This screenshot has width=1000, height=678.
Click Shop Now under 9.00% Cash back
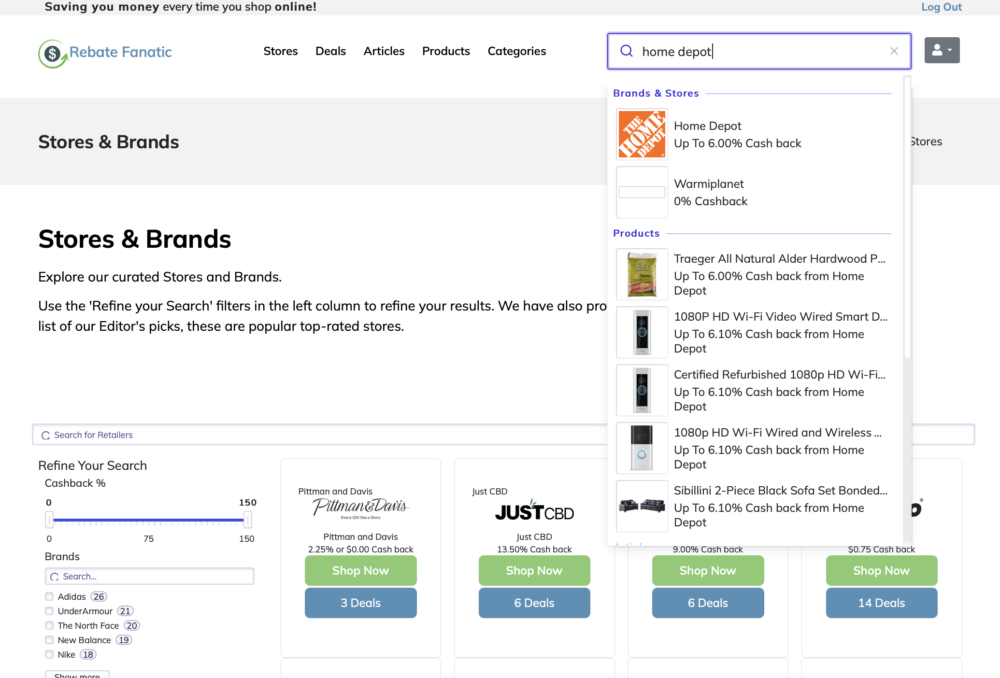708,570
